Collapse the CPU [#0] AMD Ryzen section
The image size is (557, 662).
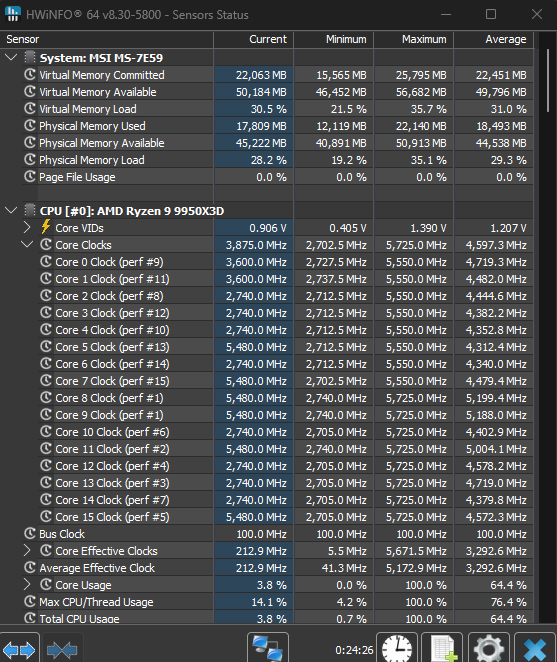pyautogui.click(x=11, y=210)
